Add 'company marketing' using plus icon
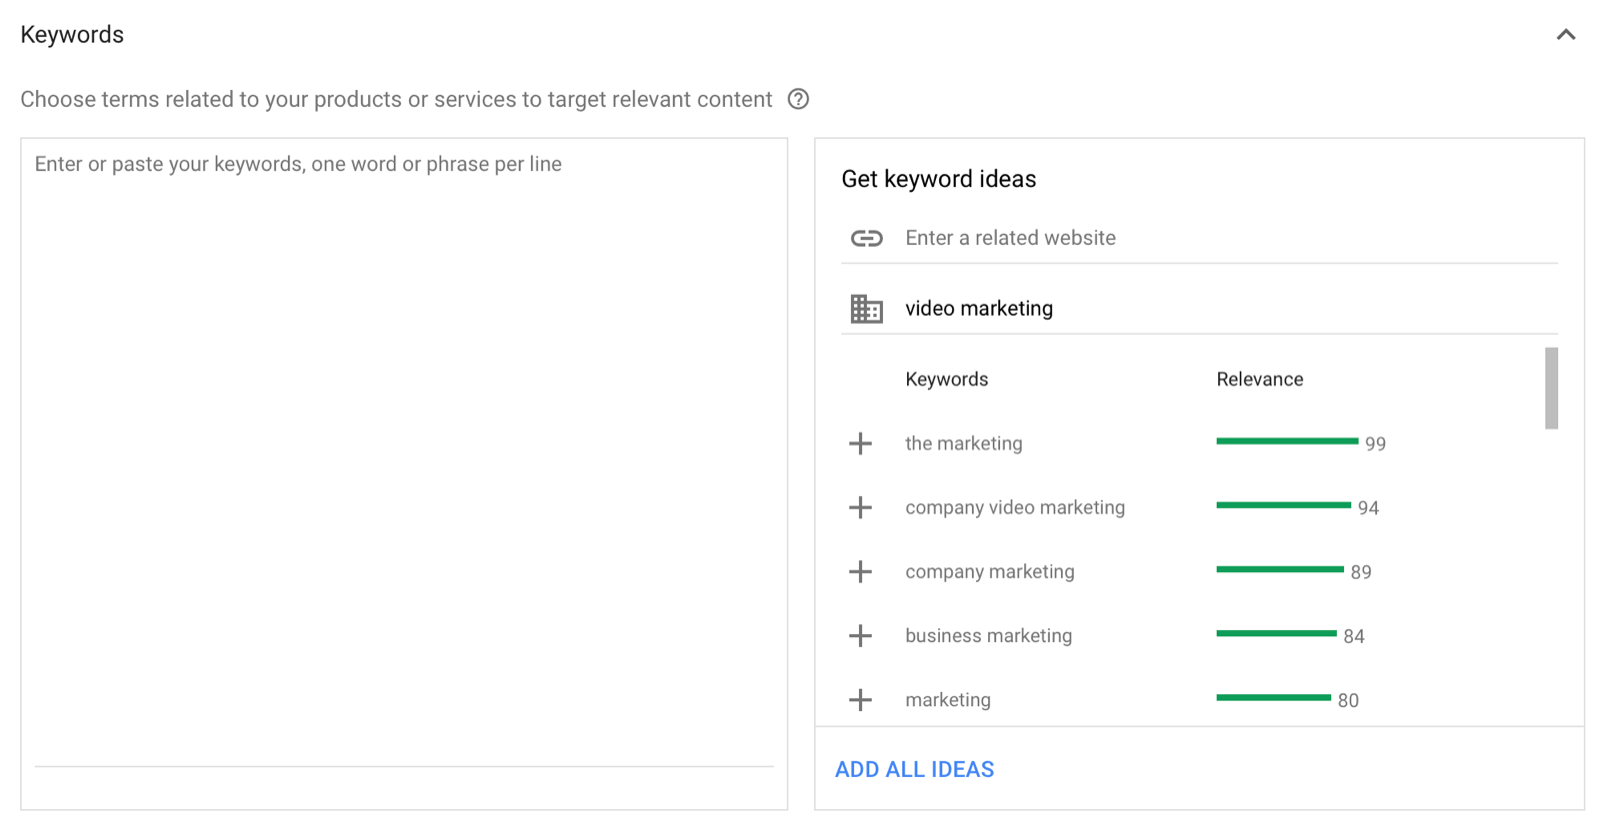The image size is (1600, 826). (x=860, y=572)
